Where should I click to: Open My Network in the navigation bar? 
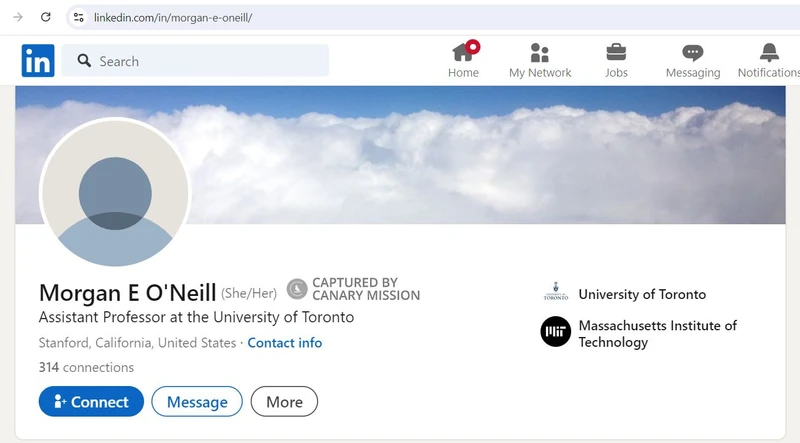[x=540, y=60]
